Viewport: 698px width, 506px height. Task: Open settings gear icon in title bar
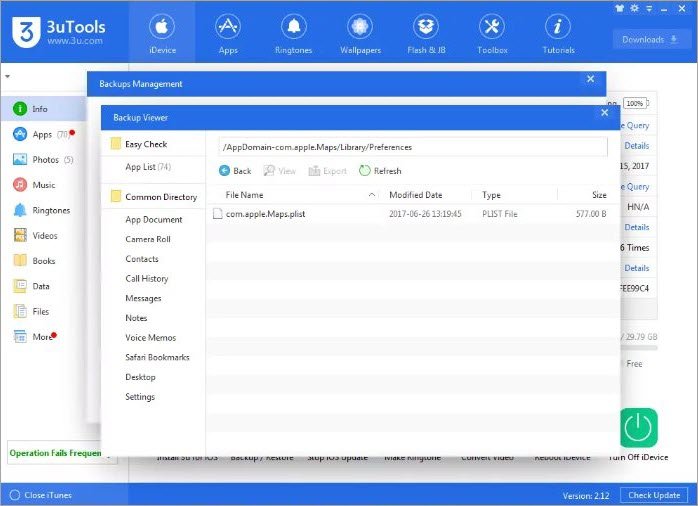pos(634,8)
